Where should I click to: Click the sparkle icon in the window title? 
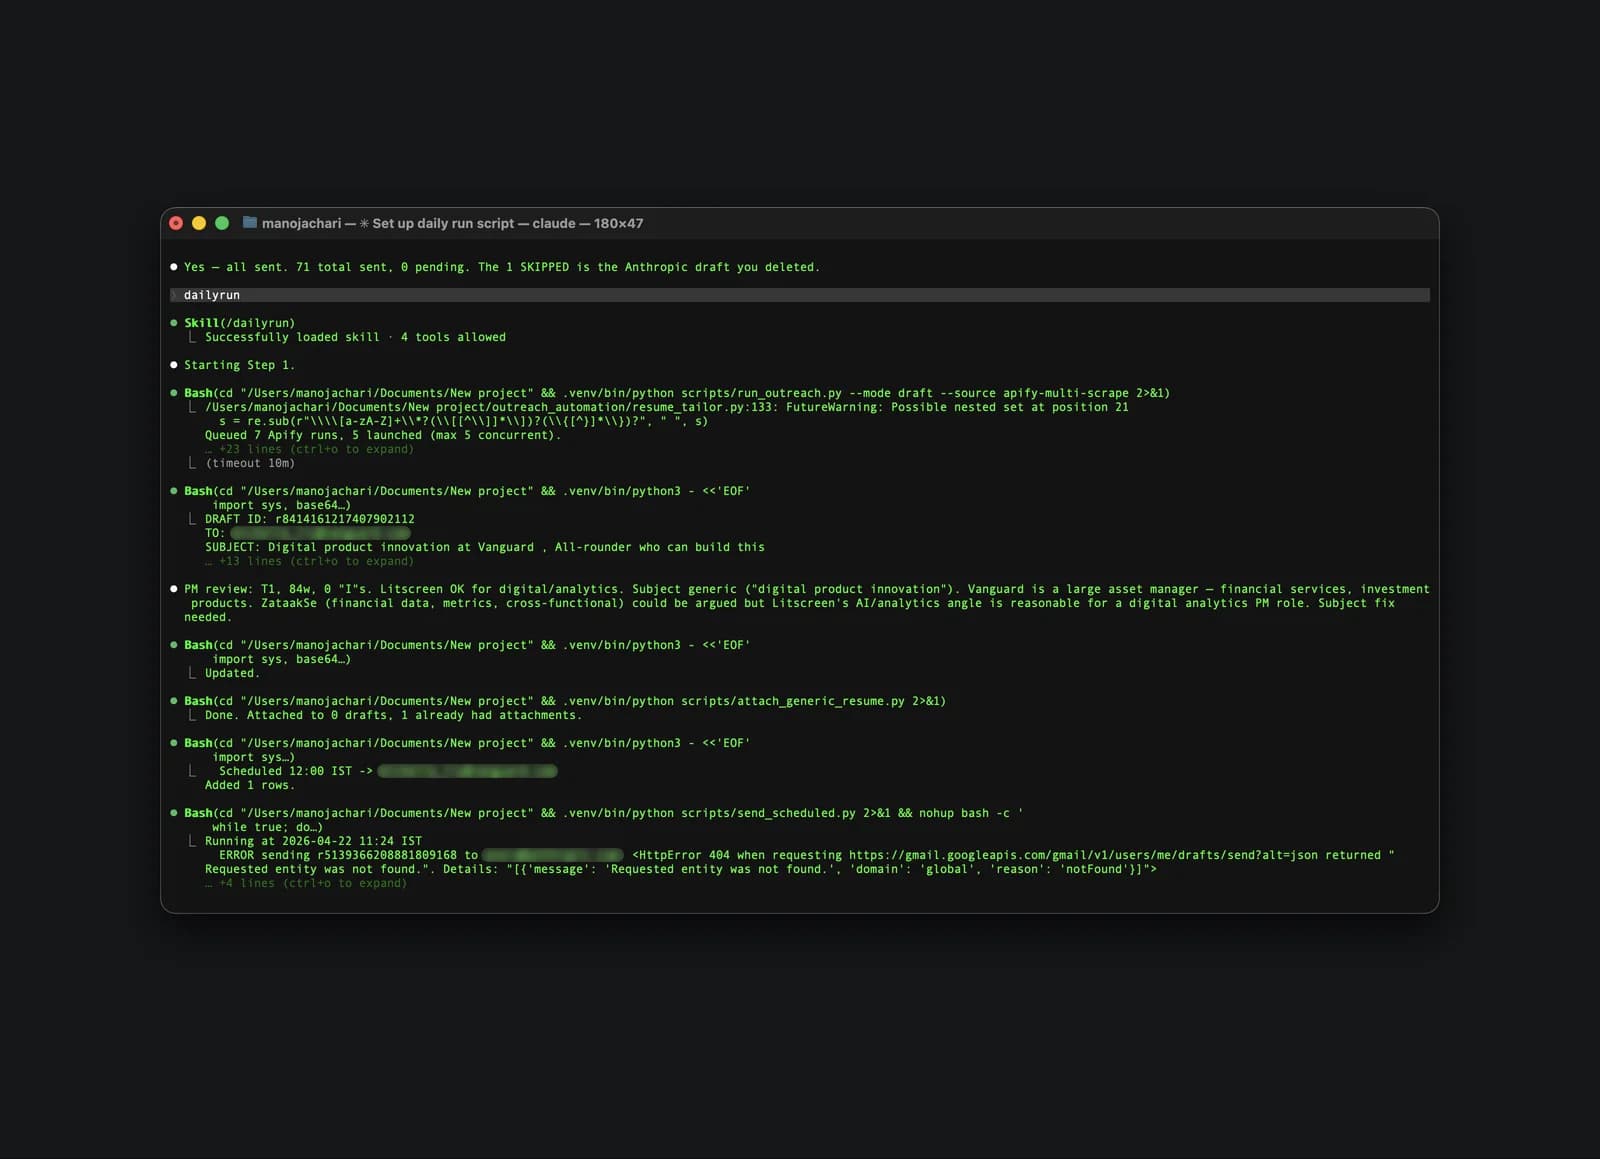(x=364, y=223)
